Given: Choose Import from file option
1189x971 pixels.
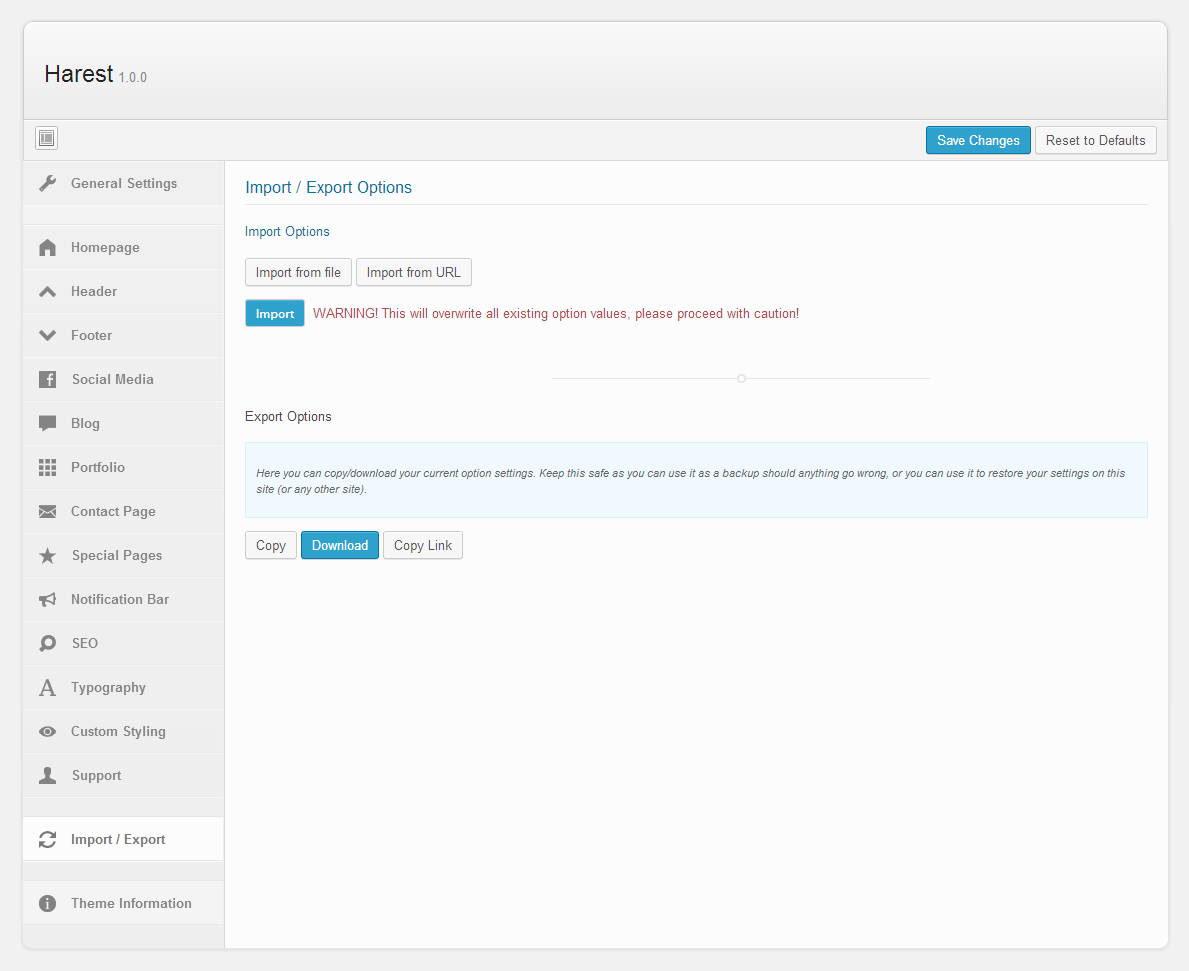Looking at the screenshot, I should 298,272.
